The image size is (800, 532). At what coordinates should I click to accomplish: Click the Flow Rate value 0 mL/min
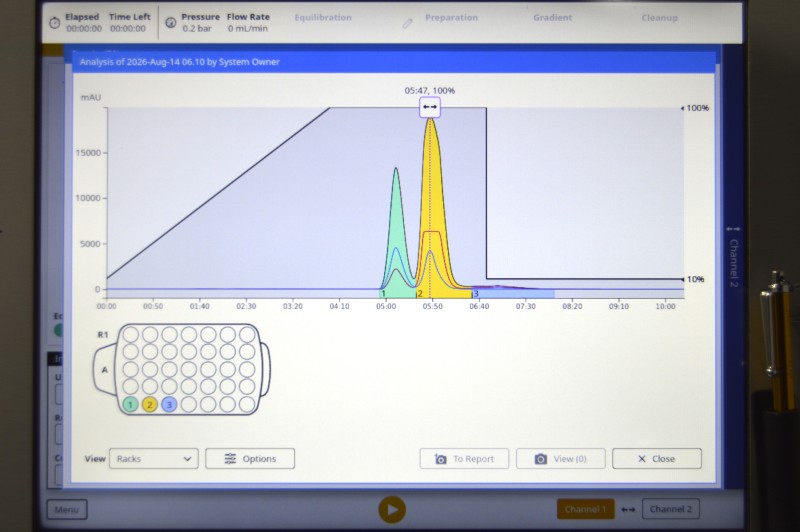pyautogui.click(x=247, y=29)
